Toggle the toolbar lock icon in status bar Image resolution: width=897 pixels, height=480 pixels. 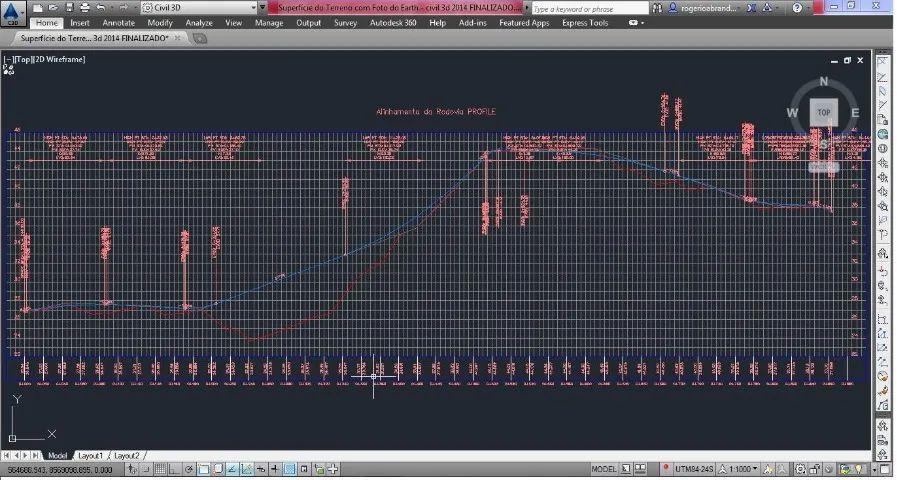click(815, 470)
